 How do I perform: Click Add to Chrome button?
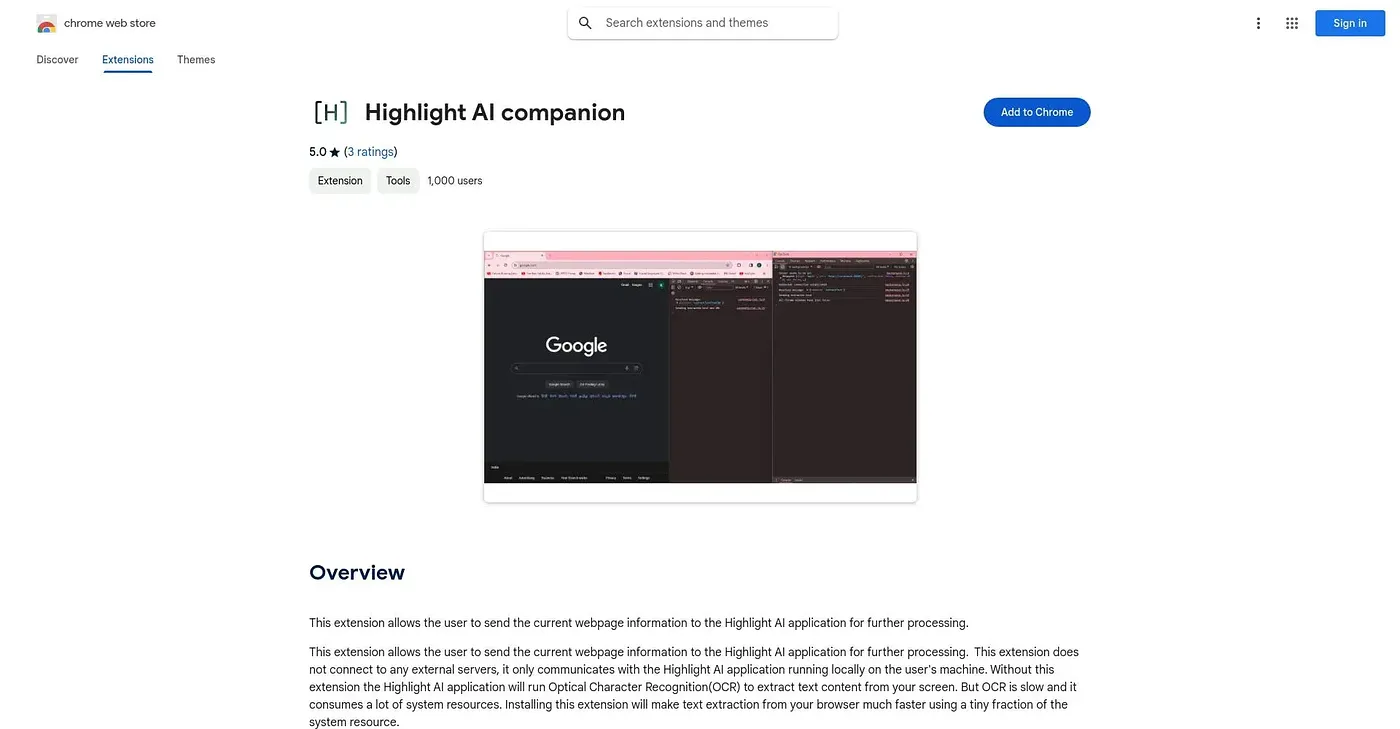coord(1037,112)
